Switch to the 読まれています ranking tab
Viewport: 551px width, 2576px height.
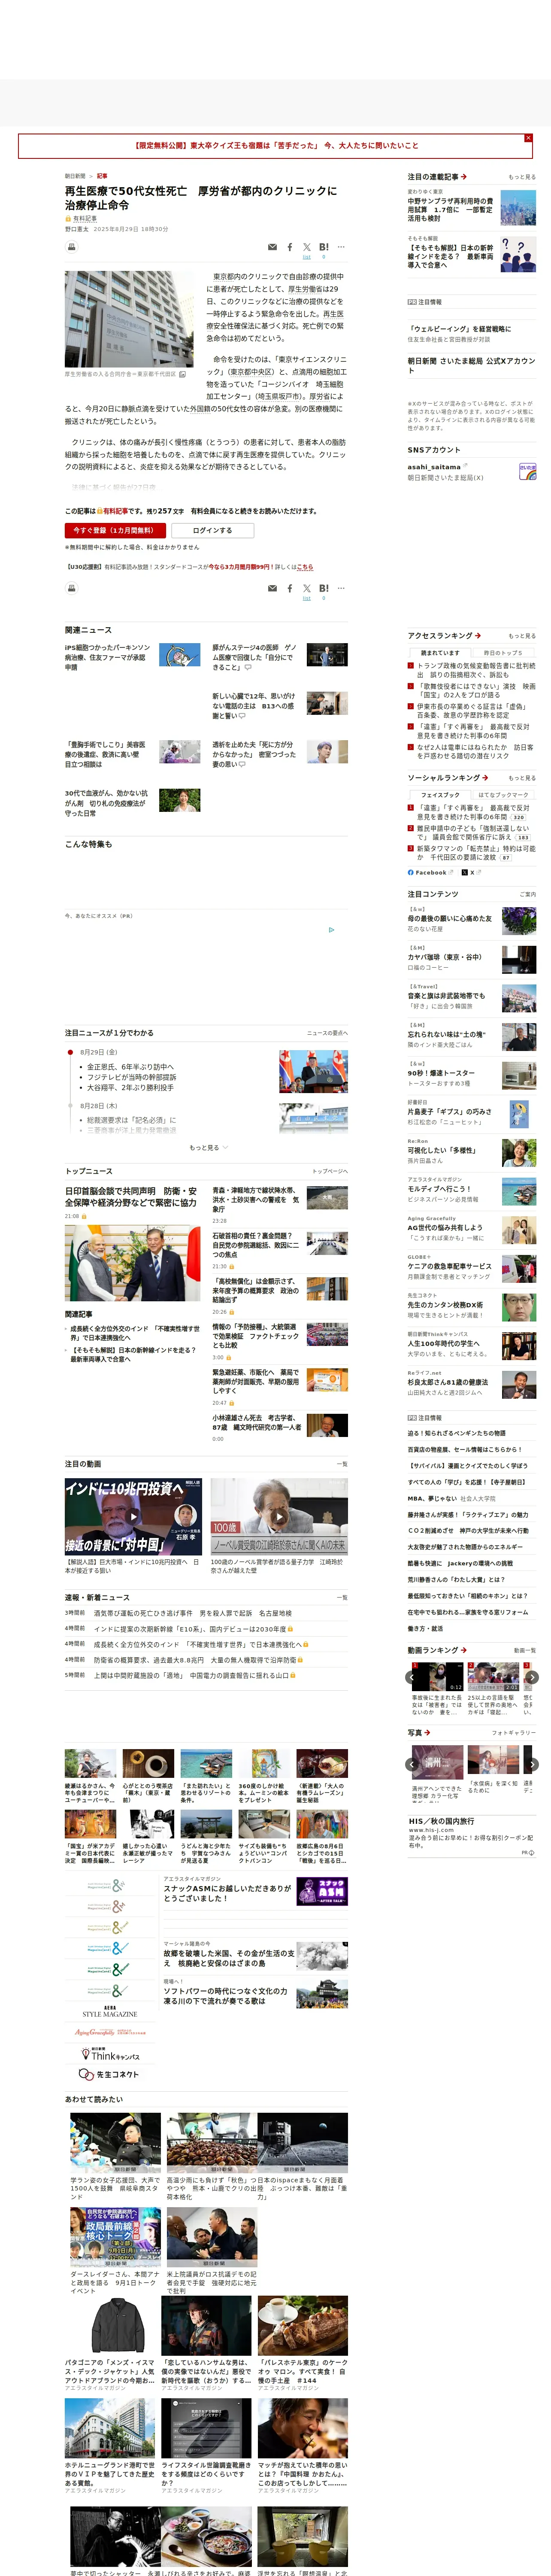[x=440, y=653]
